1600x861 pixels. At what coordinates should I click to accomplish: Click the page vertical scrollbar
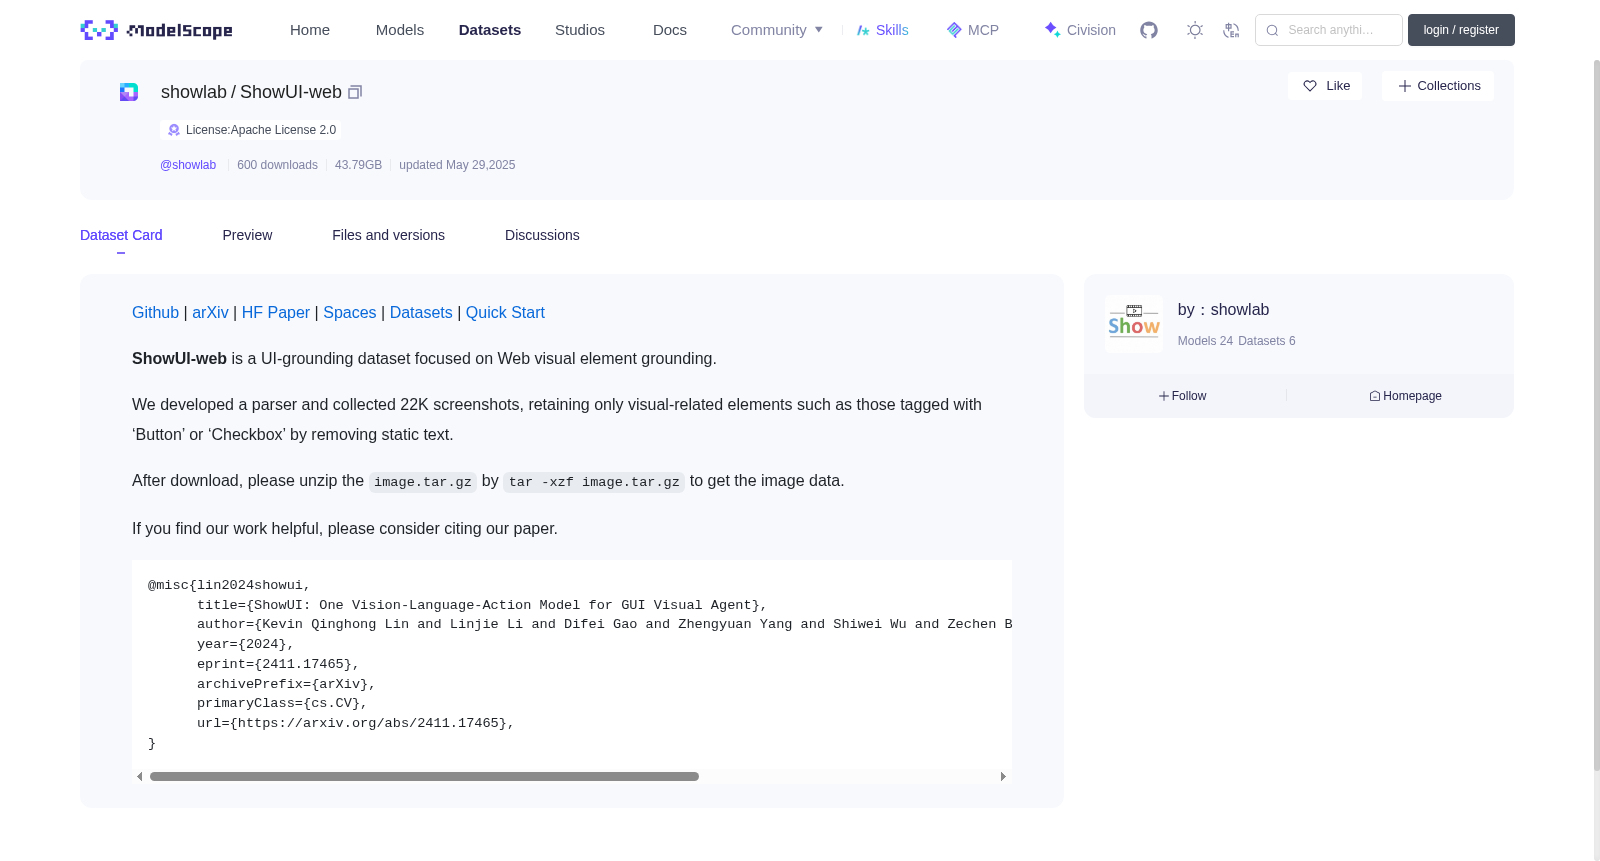click(x=1596, y=415)
